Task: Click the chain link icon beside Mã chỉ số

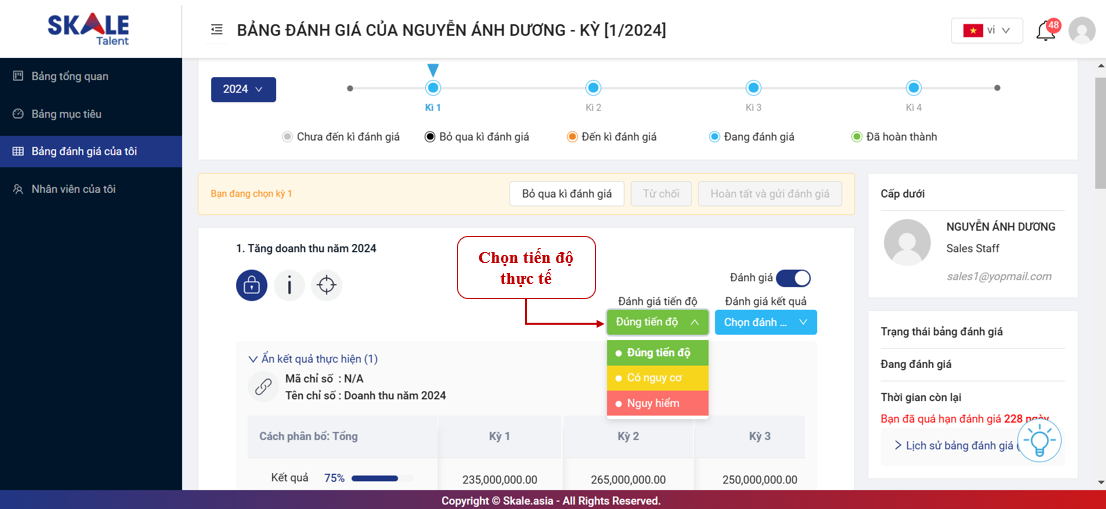Action: (263, 386)
